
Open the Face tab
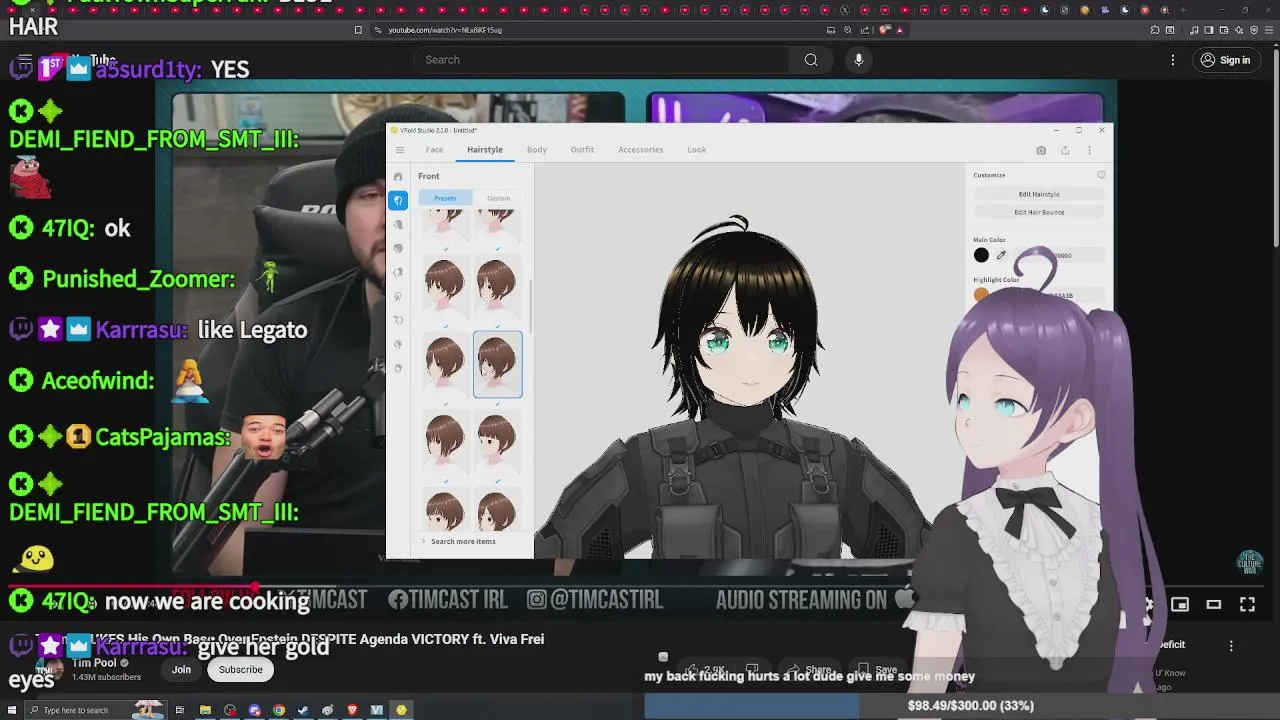[x=434, y=150]
